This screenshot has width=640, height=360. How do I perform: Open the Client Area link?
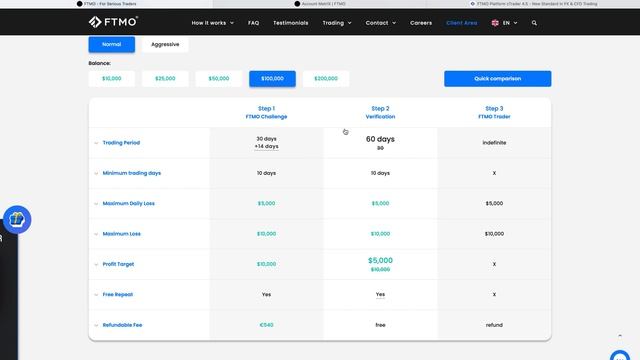coord(462,23)
